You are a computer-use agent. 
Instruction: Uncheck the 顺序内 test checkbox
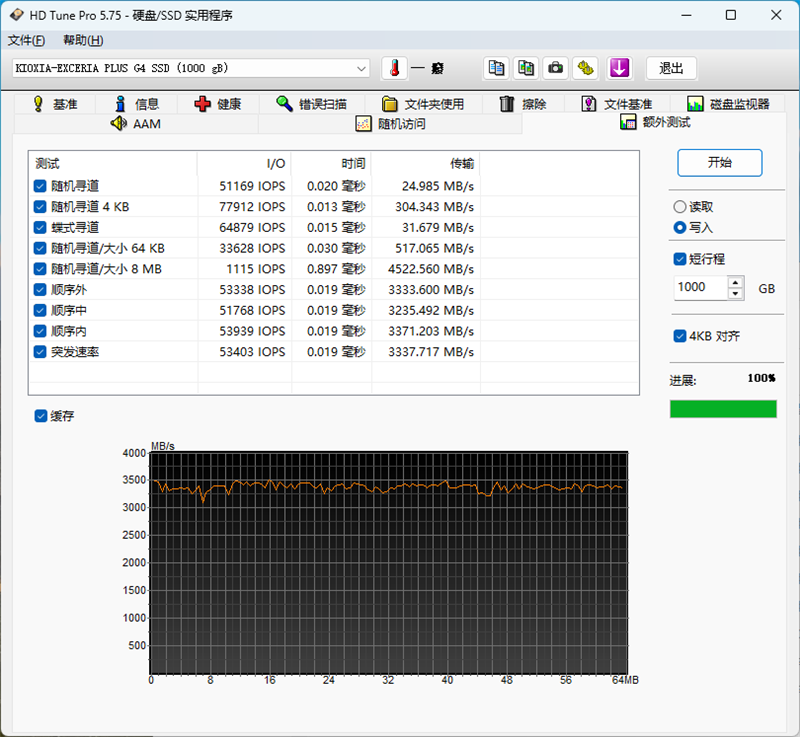pos(40,331)
